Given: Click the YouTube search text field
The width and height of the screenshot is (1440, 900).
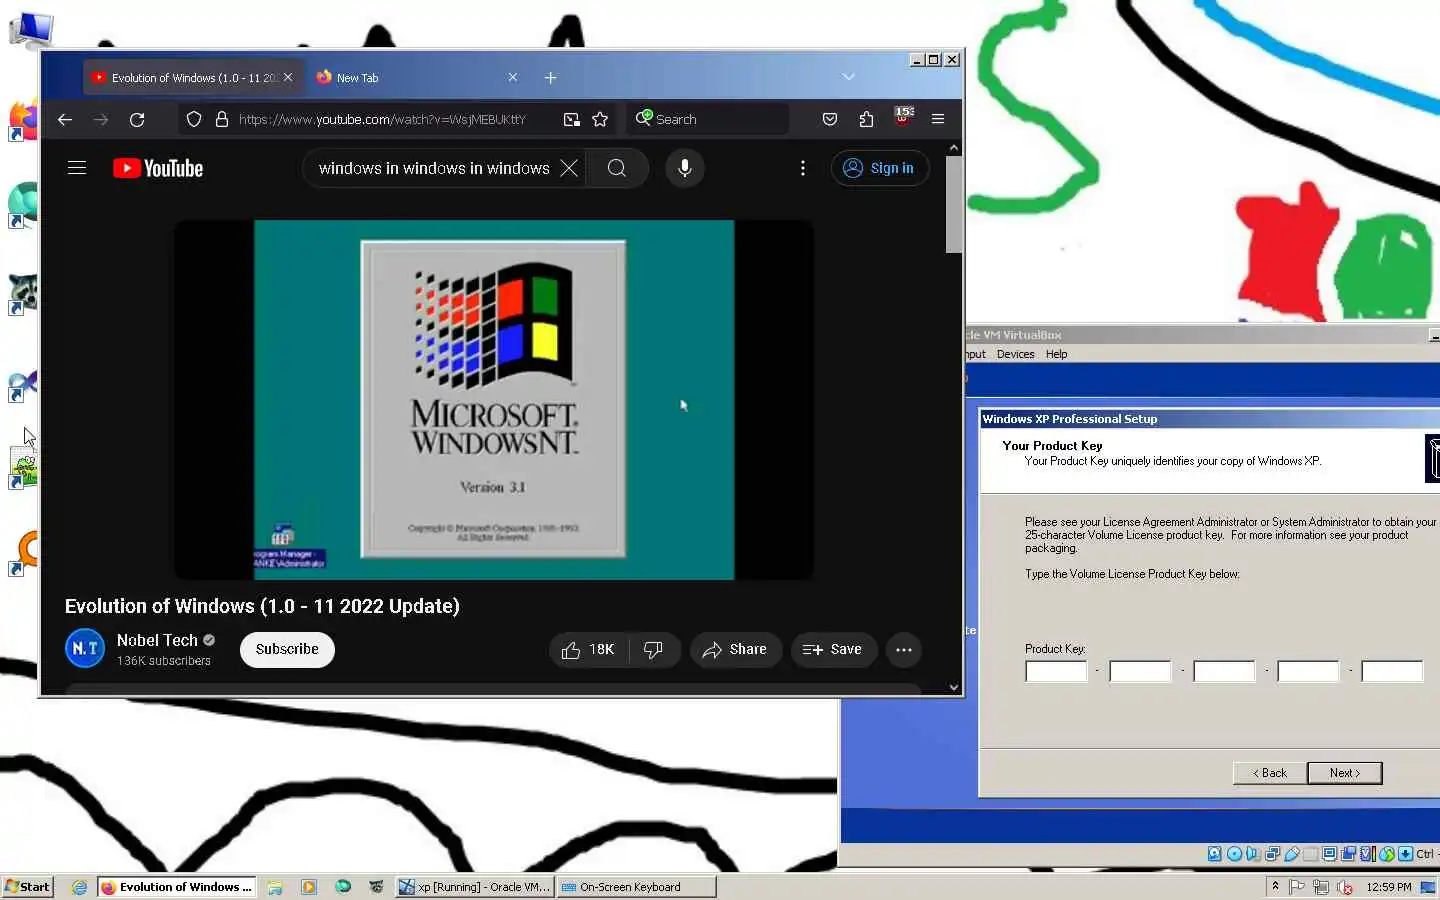Looking at the screenshot, I should point(434,168).
